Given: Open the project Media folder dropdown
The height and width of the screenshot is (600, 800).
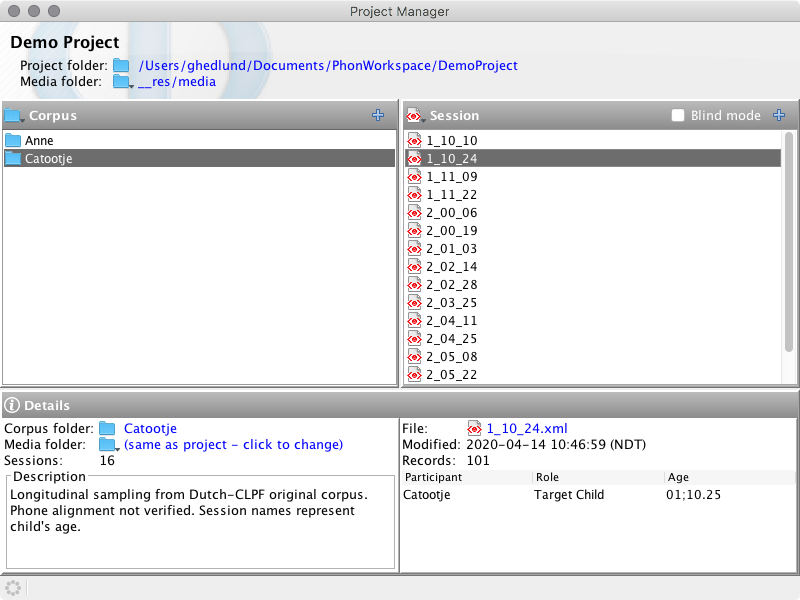Looking at the screenshot, I should tap(123, 82).
